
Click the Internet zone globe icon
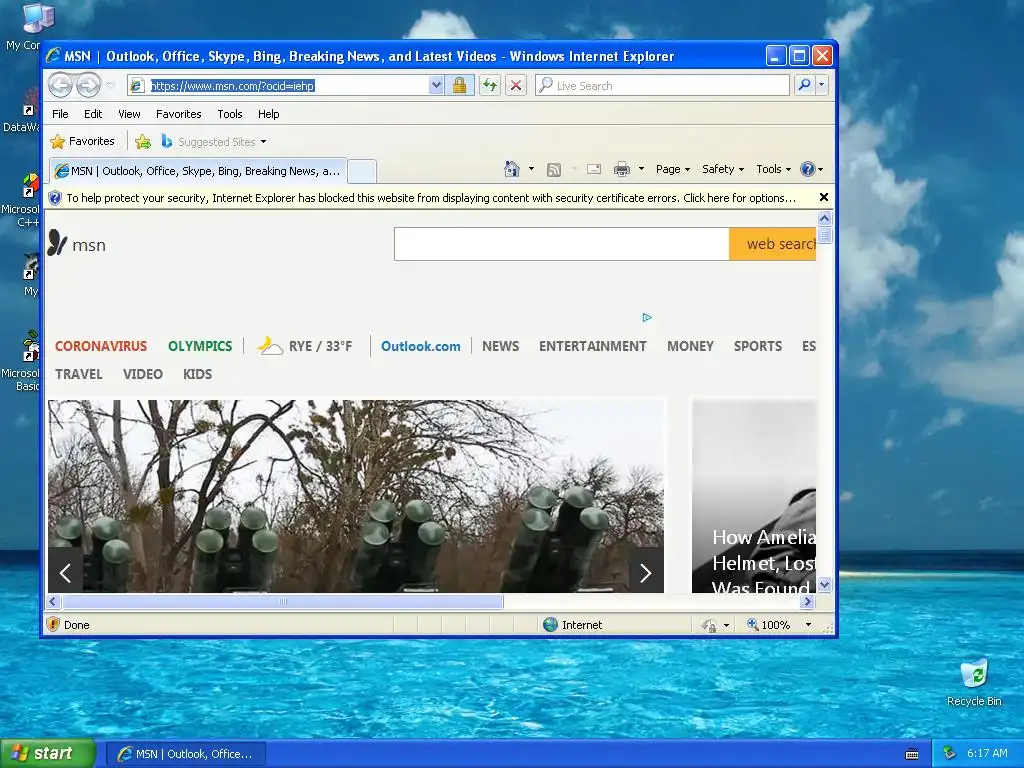tap(551, 624)
